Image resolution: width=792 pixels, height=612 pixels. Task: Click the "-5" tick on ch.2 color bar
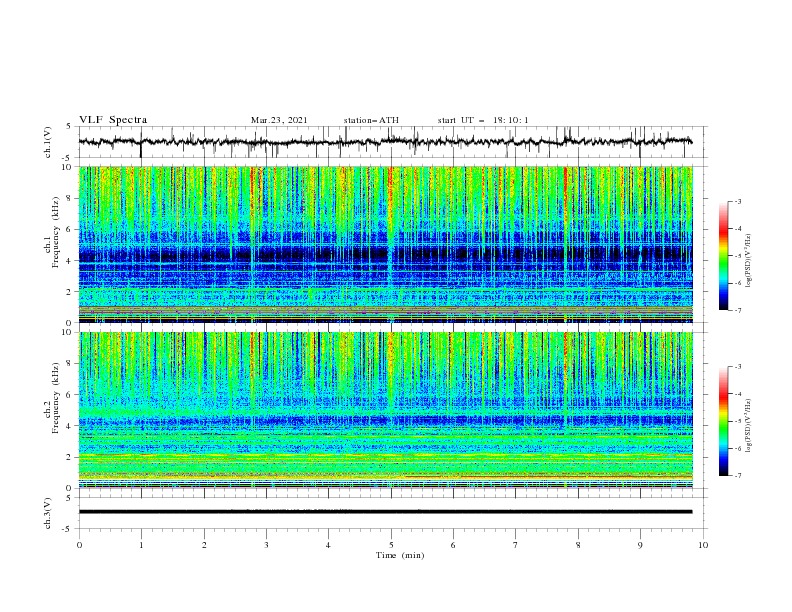point(738,421)
